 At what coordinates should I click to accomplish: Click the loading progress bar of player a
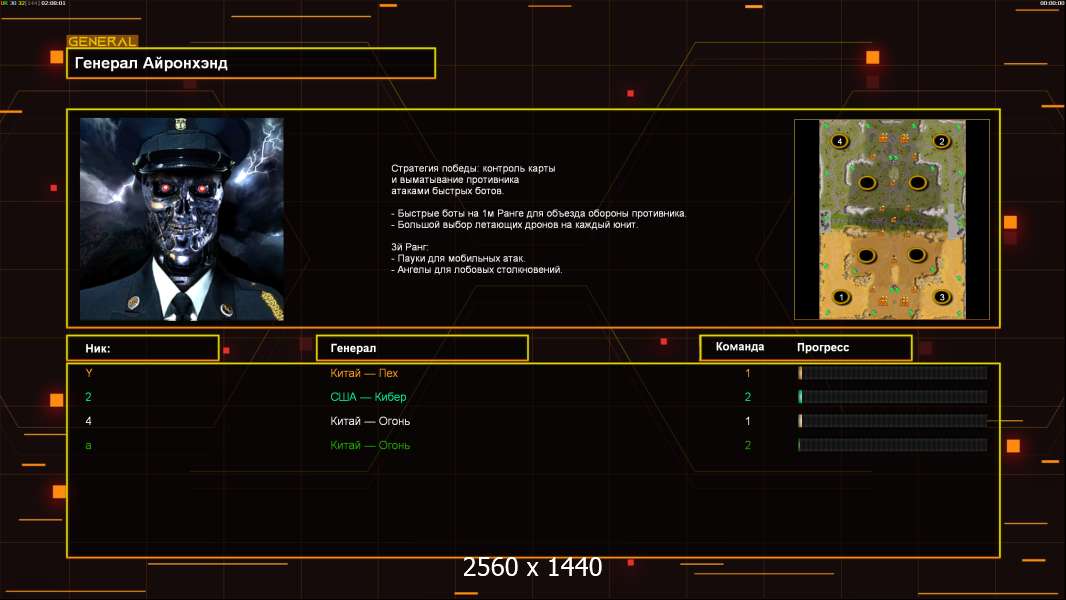pos(893,445)
